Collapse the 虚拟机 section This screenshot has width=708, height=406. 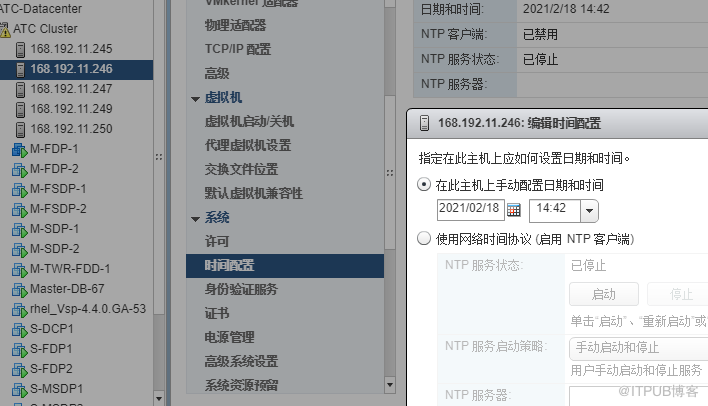click(x=196, y=99)
